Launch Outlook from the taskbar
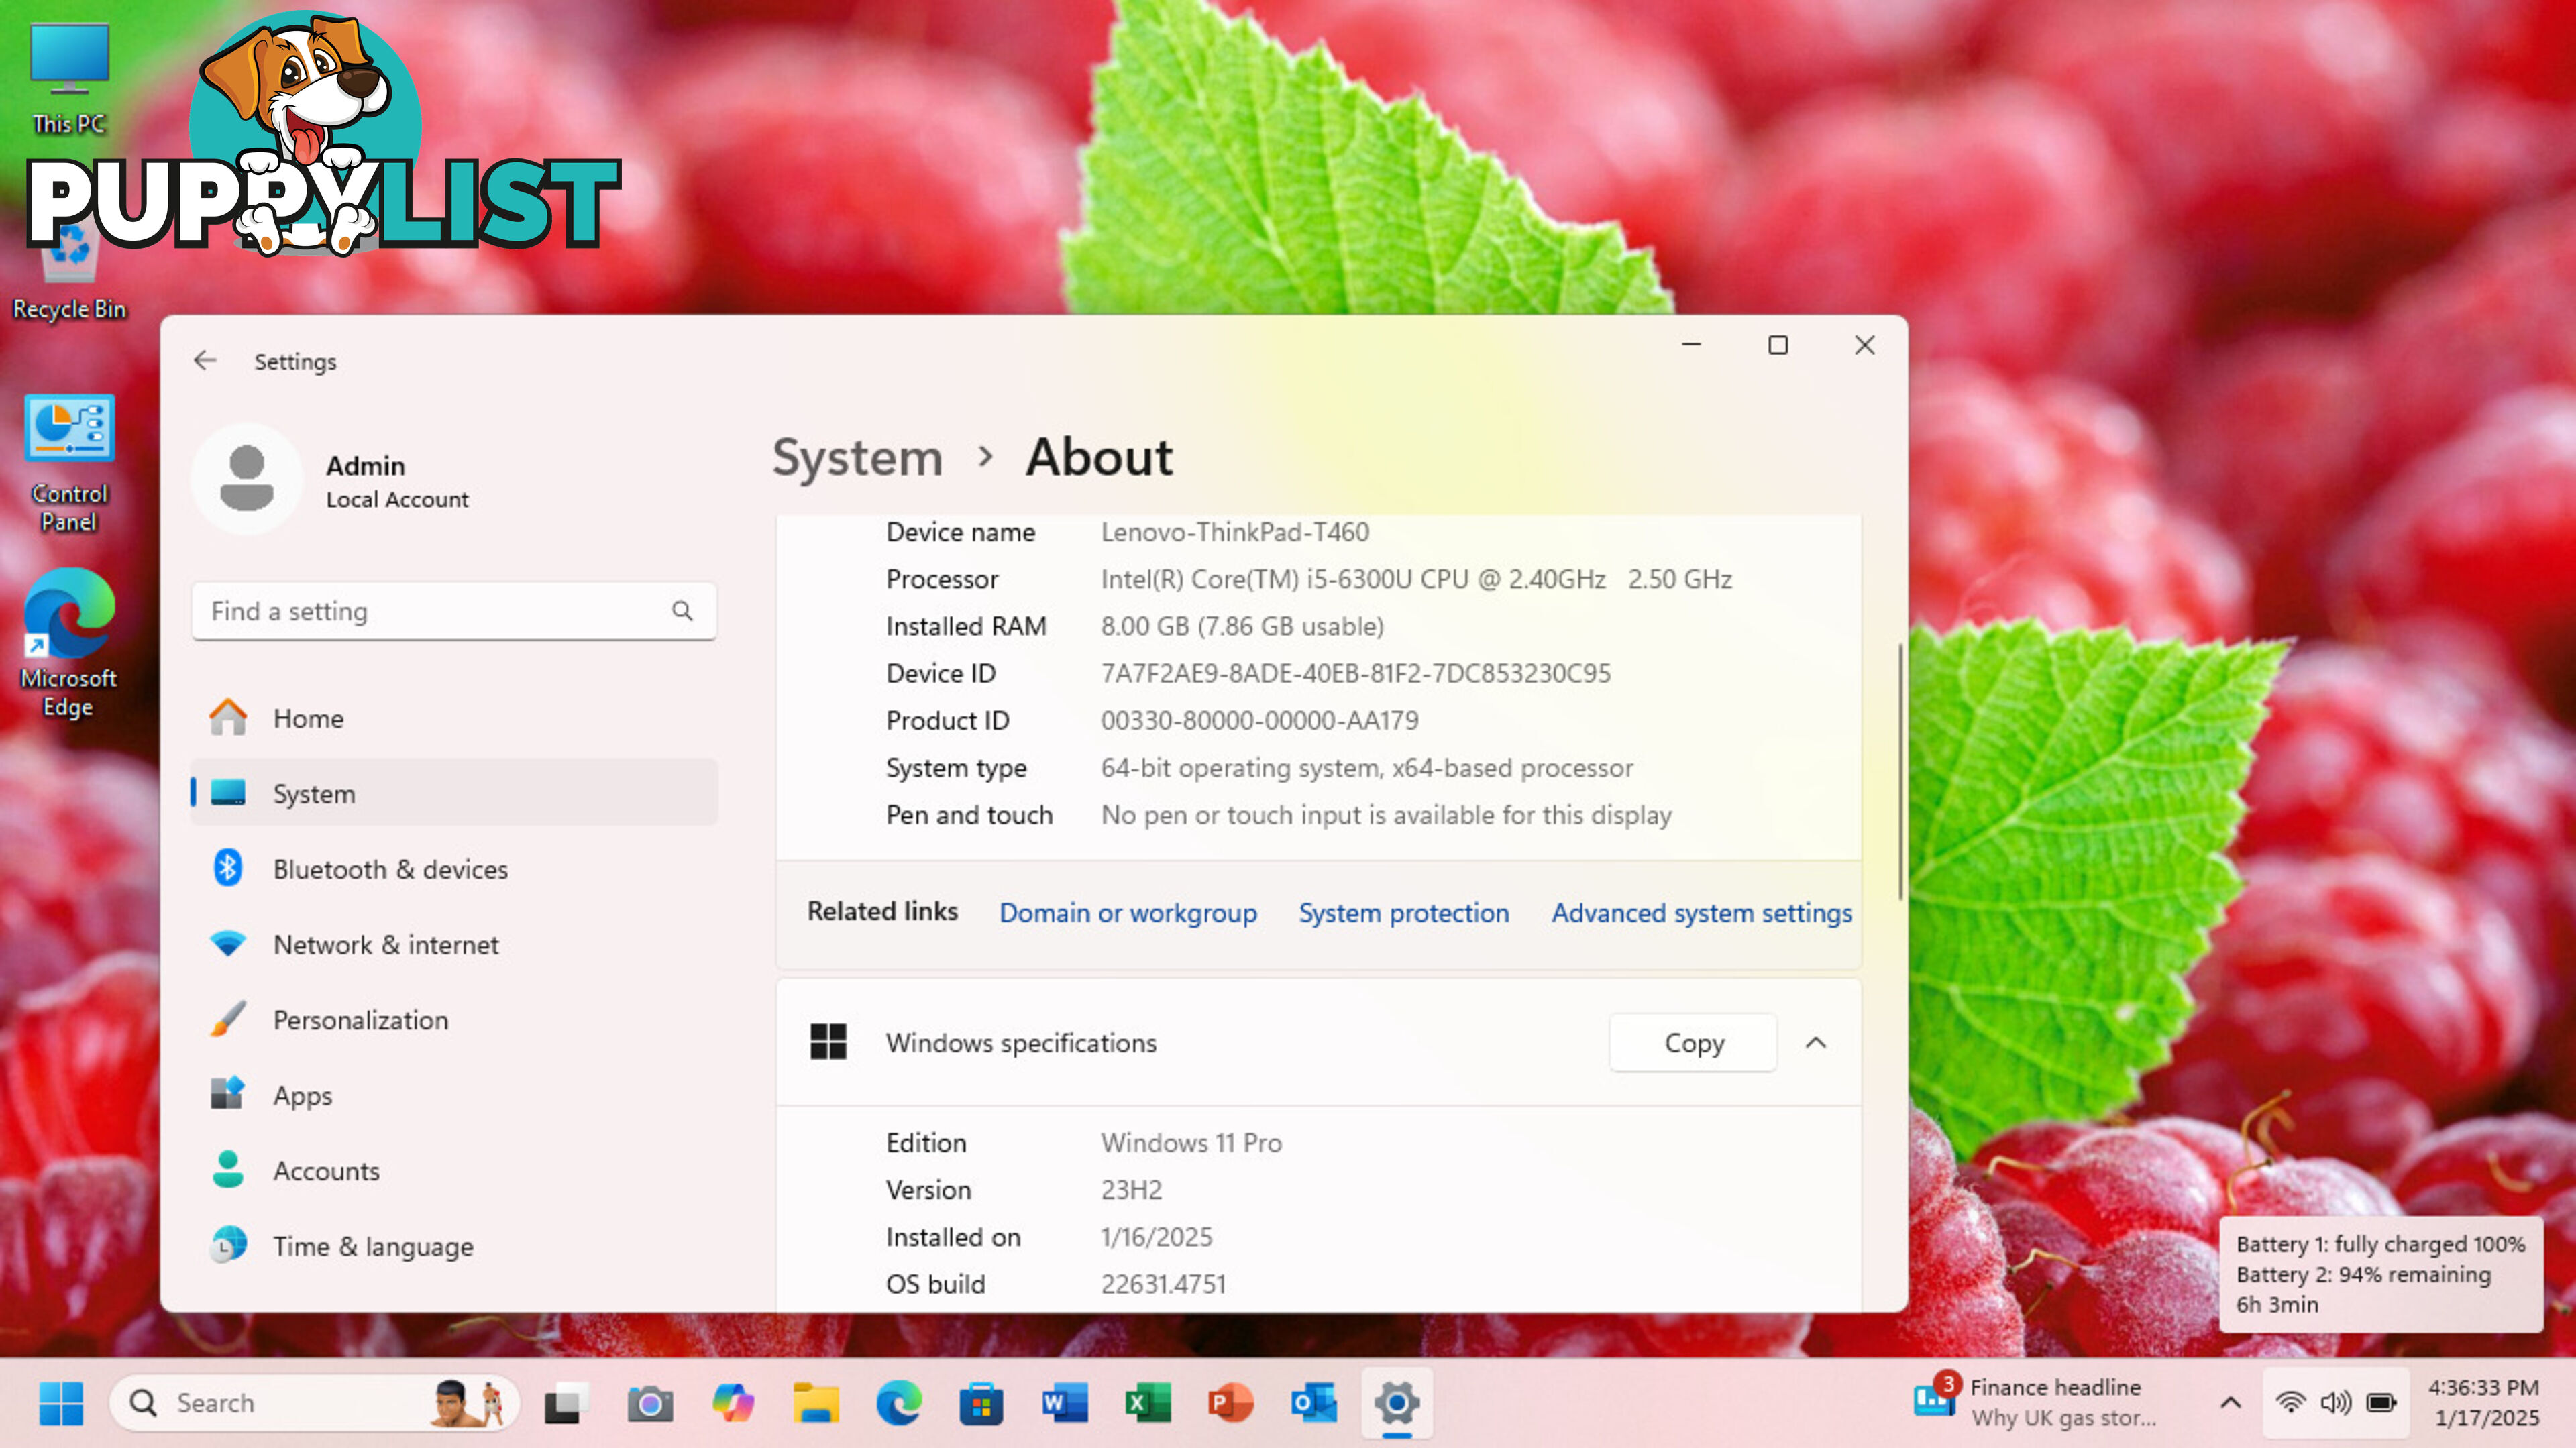 [x=1314, y=1403]
